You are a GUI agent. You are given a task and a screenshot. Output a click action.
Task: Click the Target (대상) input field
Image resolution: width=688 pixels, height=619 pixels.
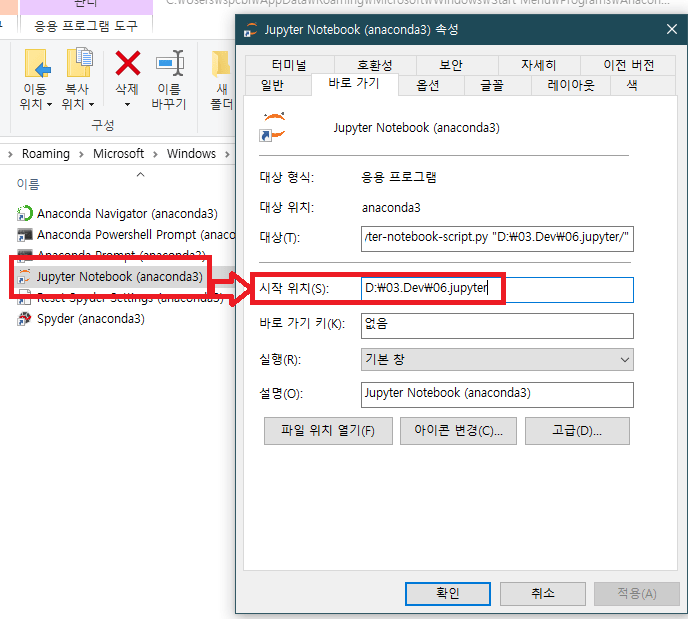[x=497, y=239]
